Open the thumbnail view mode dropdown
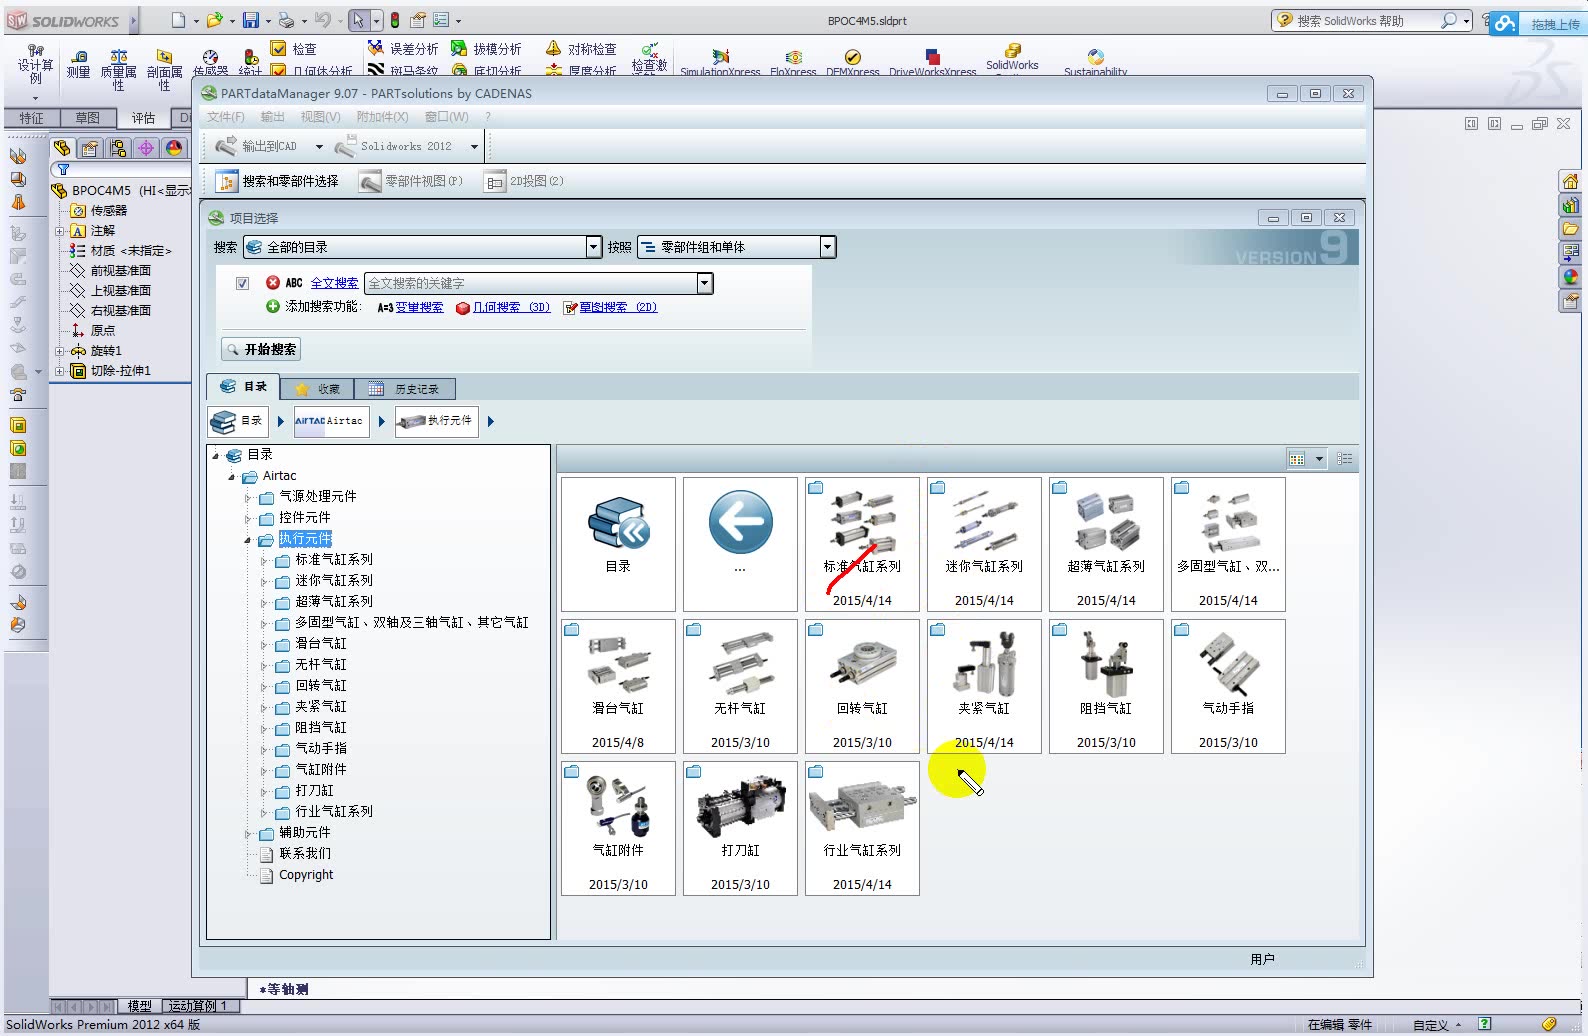 (x=1320, y=459)
